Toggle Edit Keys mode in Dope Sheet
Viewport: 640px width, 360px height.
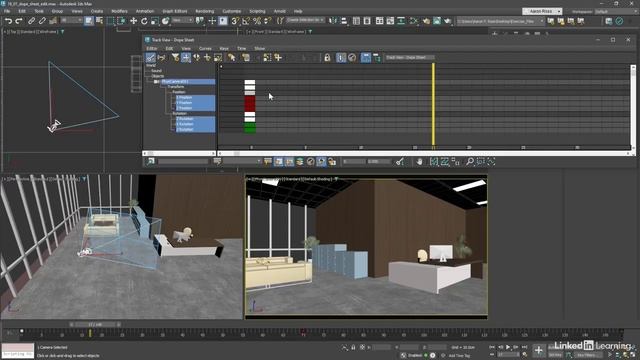click(x=151, y=58)
